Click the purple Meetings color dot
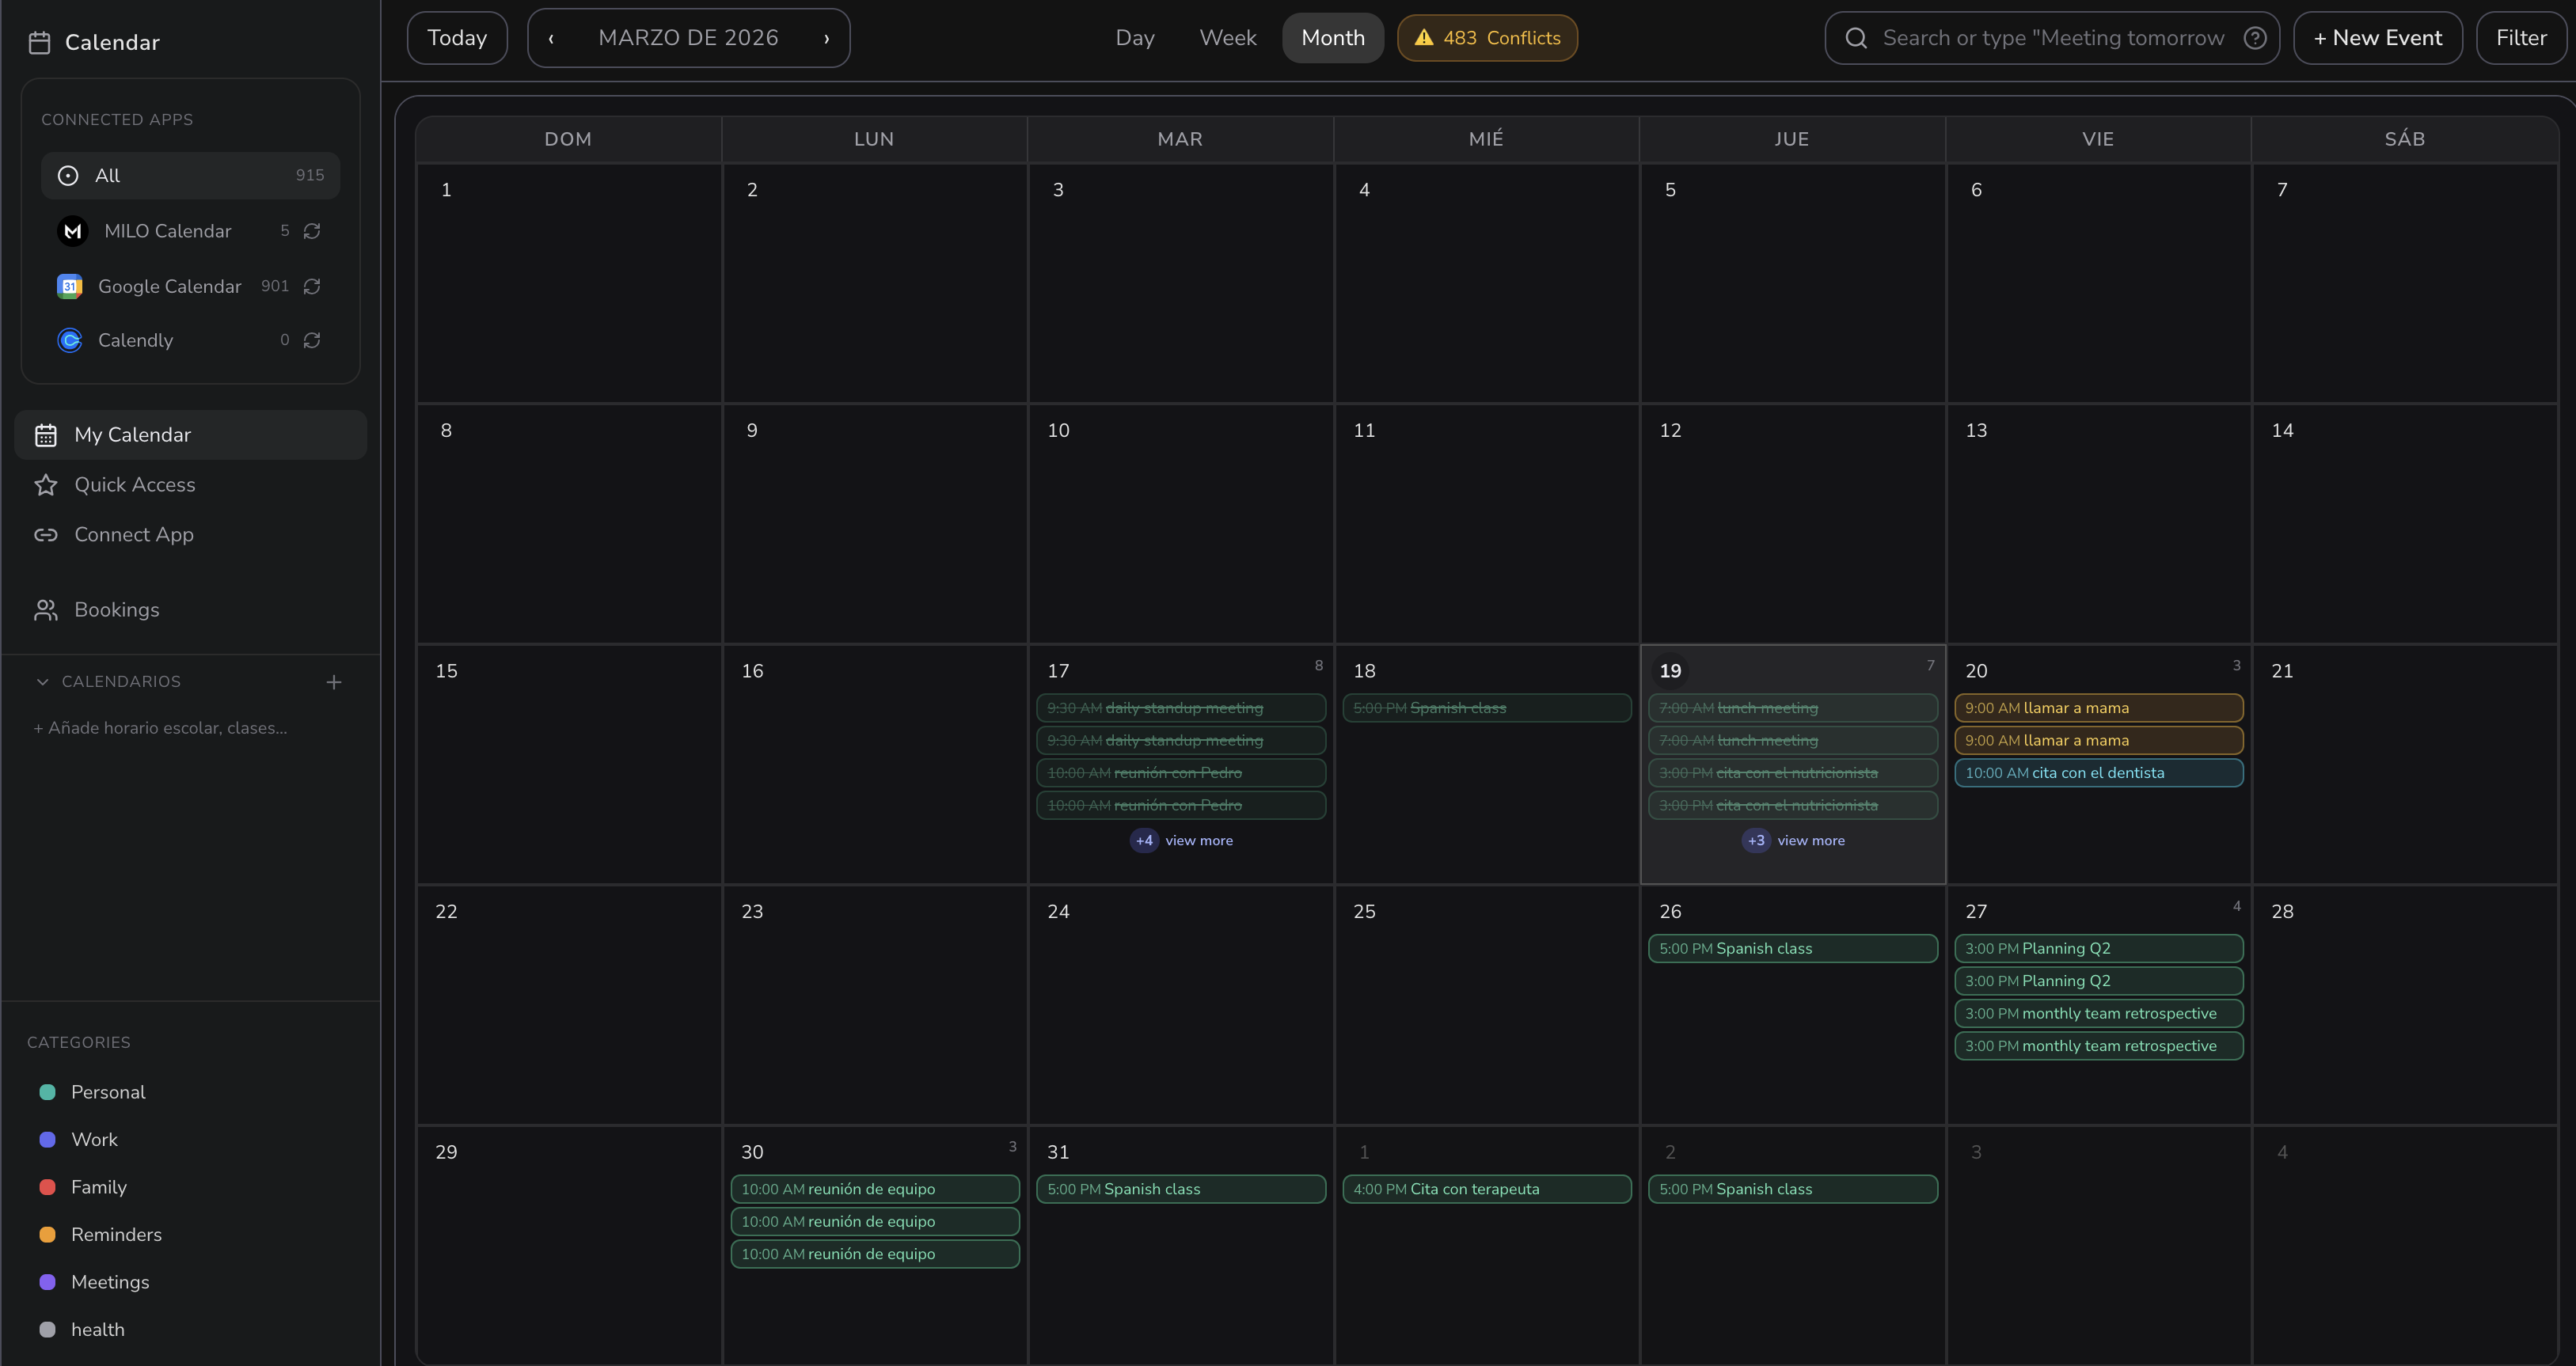The height and width of the screenshot is (1366, 2576). (47, 1282)
